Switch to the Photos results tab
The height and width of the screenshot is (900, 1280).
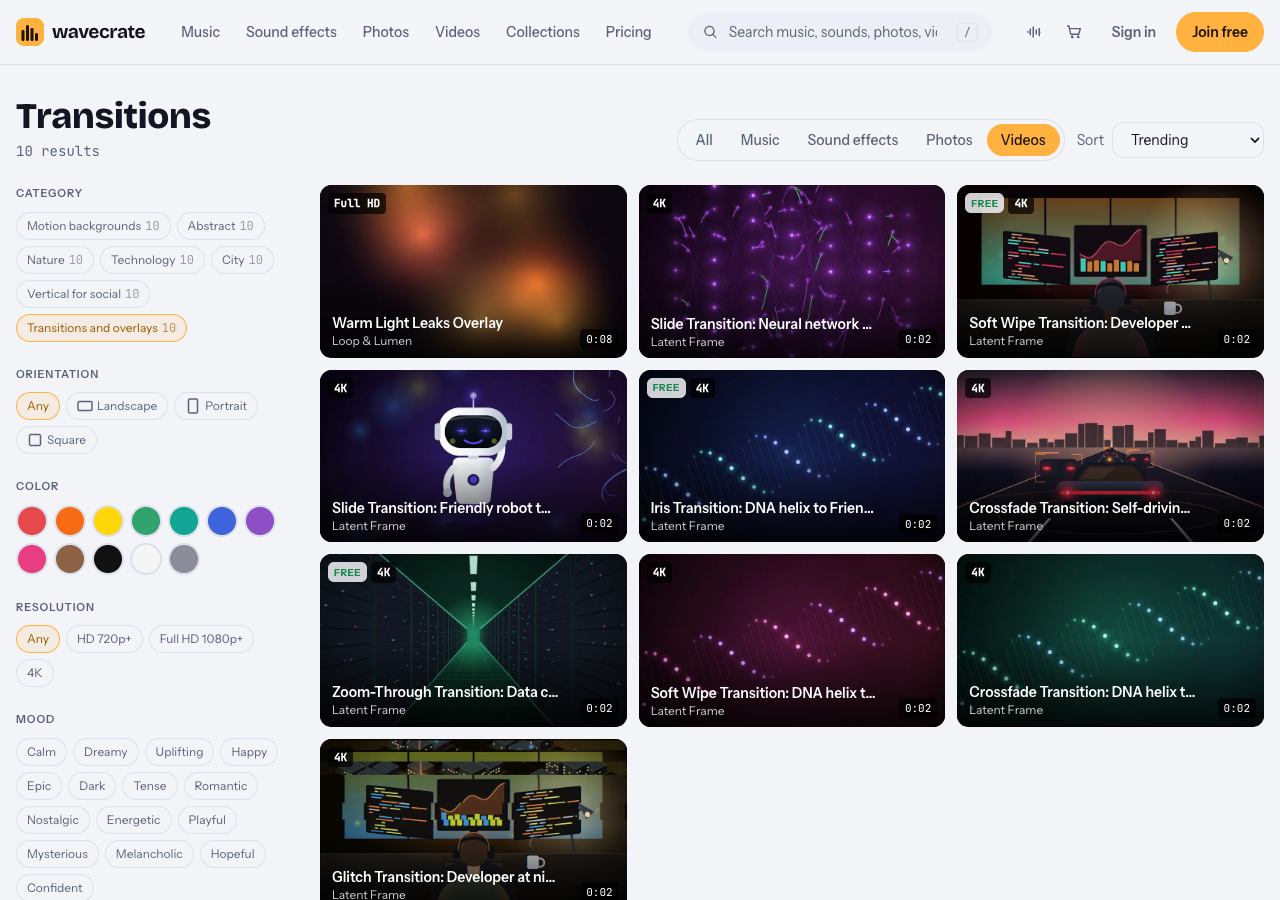pyautogui.click(x=949, y=140)
